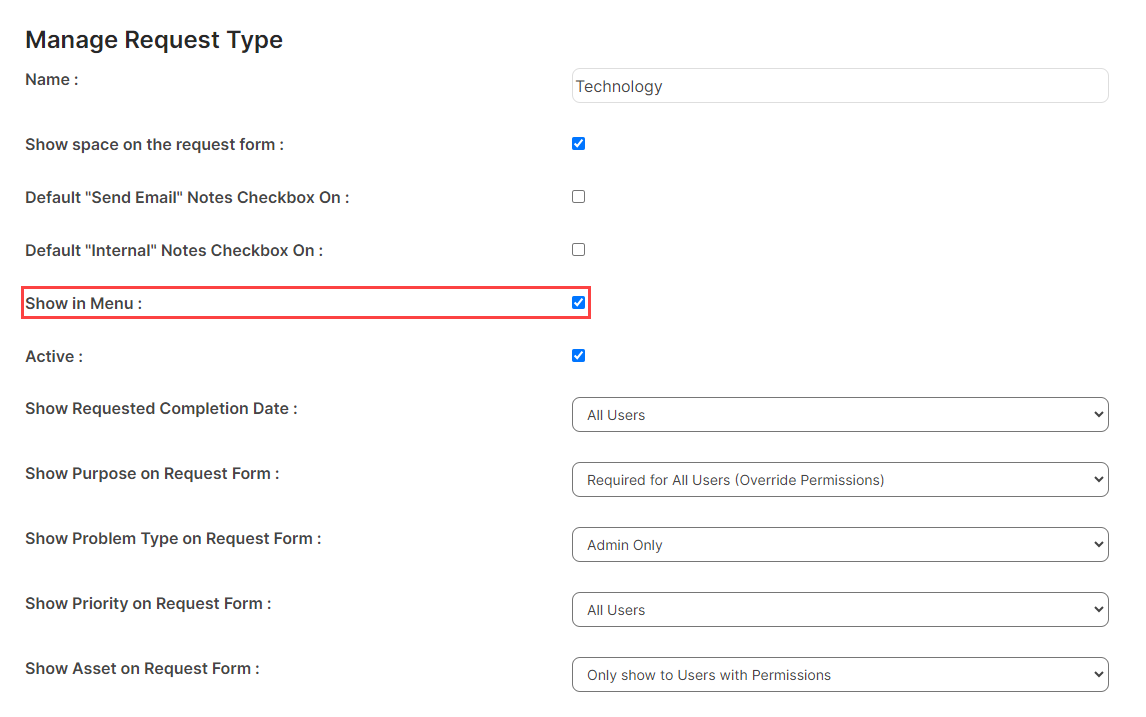Image resolution: width=1146 pixels, height=717 pixels.
Task: Click the Manage Request Type heading
Action: tap(154, 39)
